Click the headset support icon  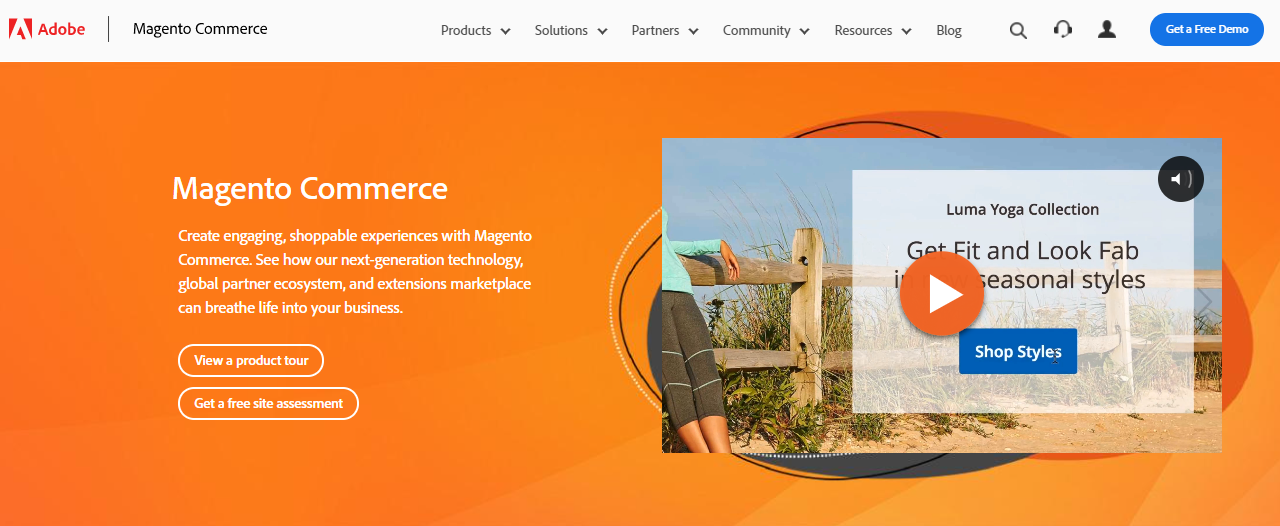[1063, 29]
